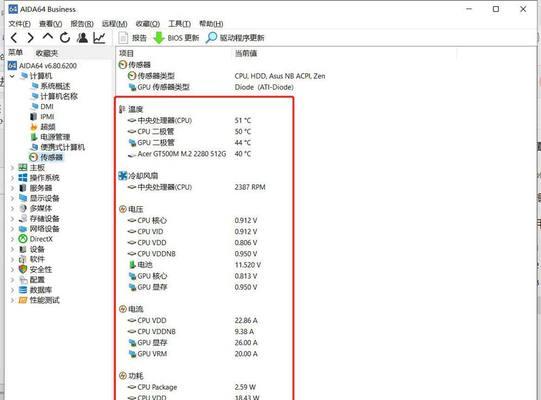The width and height of the screenshot is (541, 400).
Task: Open the user manage icon in toolbar
Action: (x=82, y=38)
